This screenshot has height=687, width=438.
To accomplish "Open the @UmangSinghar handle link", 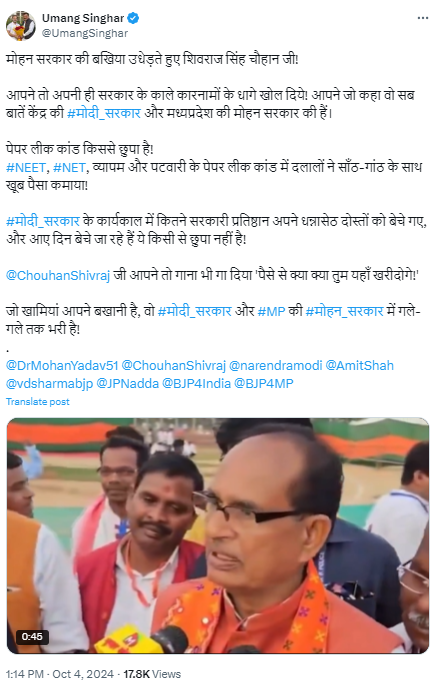I will tap(85, 33).
